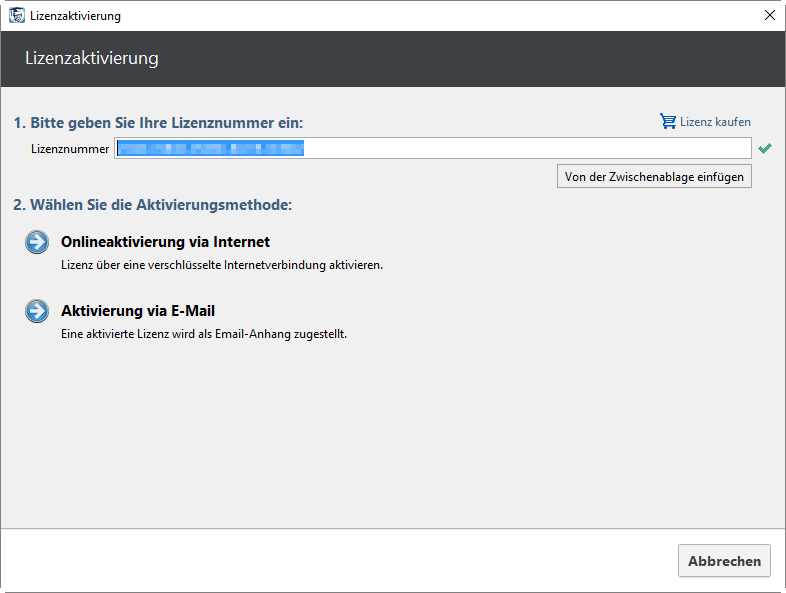Click the encrypted internet connection description

(x=222, y=266)
